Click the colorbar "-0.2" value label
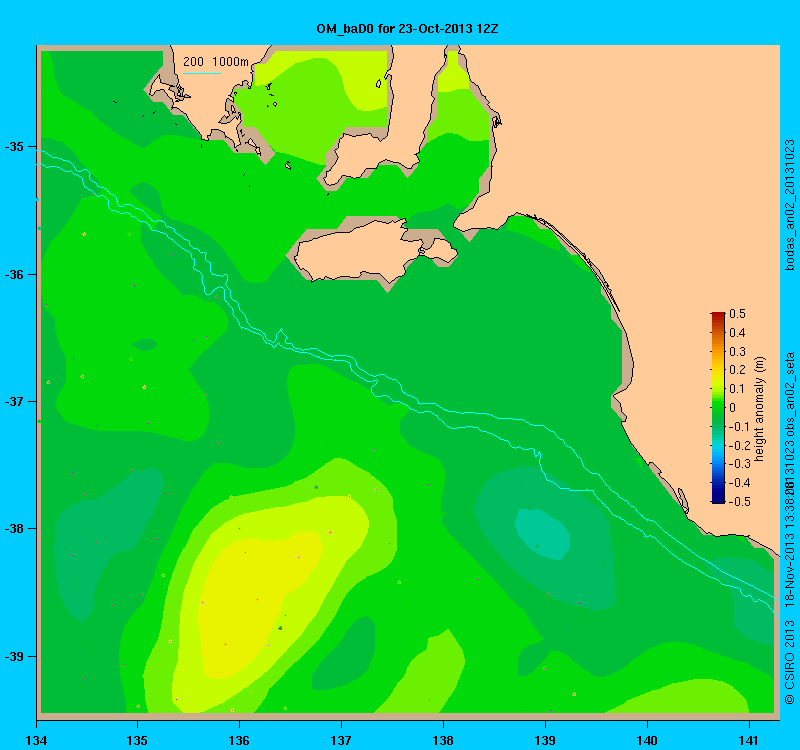The height and width of the screenshot is (750, 800). click(x=739, y=445)
